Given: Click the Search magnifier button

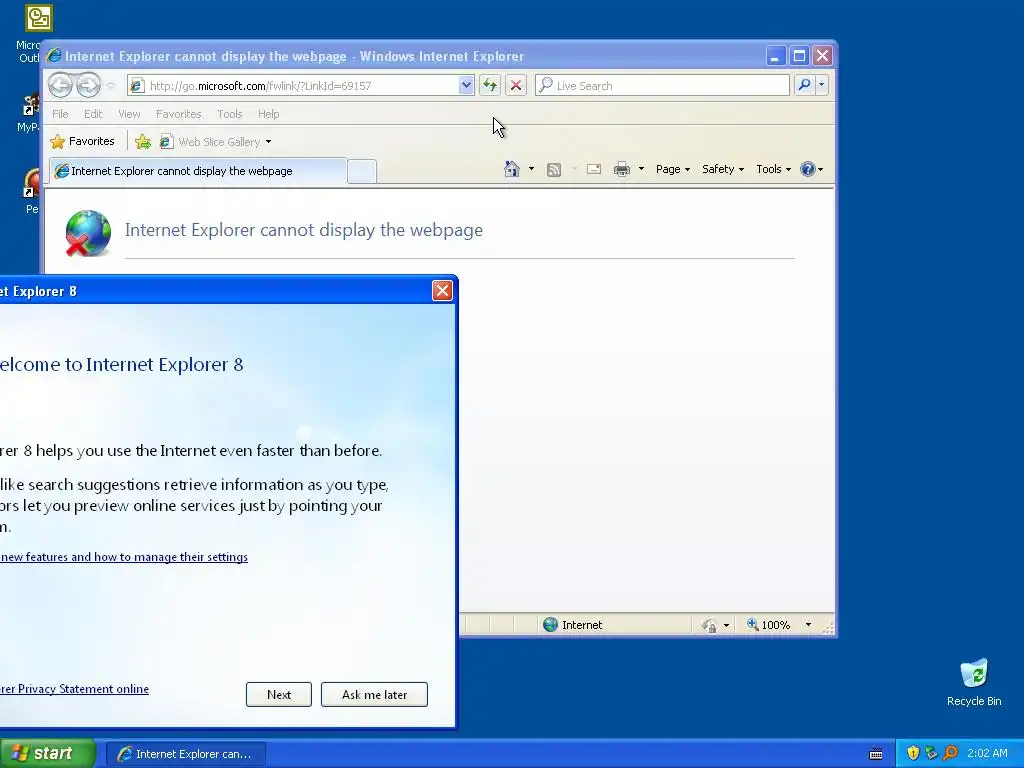Looking at the screenshot, I should (805, 85).
